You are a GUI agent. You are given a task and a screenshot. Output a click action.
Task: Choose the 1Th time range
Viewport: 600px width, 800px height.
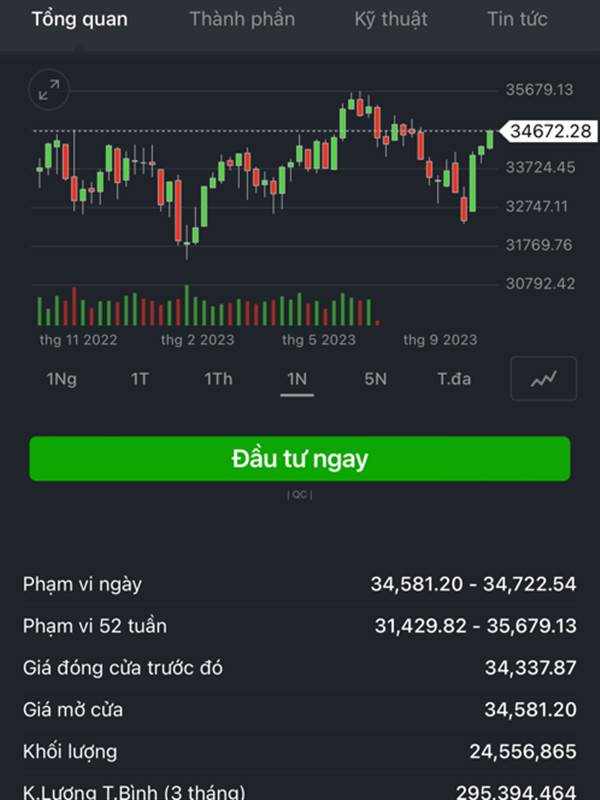point(218,379)
